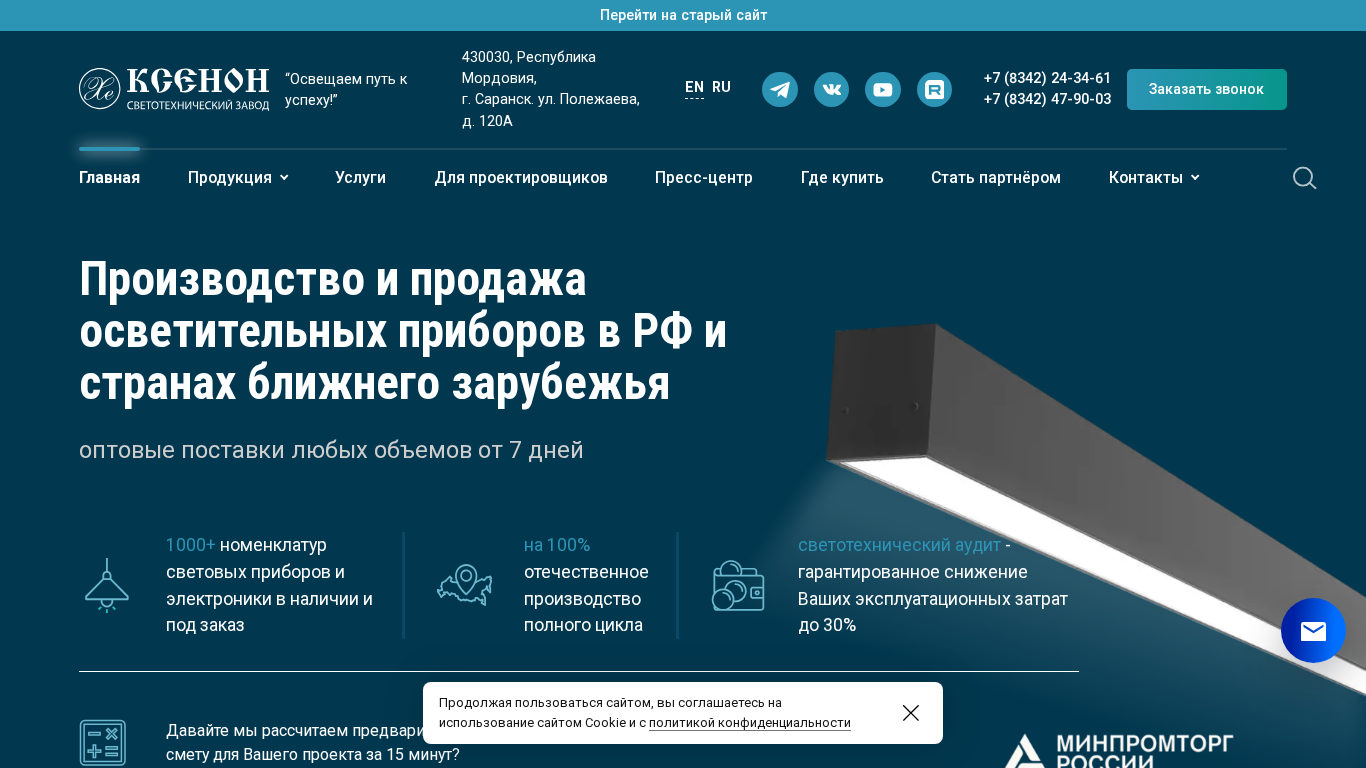Switch site language to RU
This screenshot has height=768, width=1366.
[x=721, y=88]
